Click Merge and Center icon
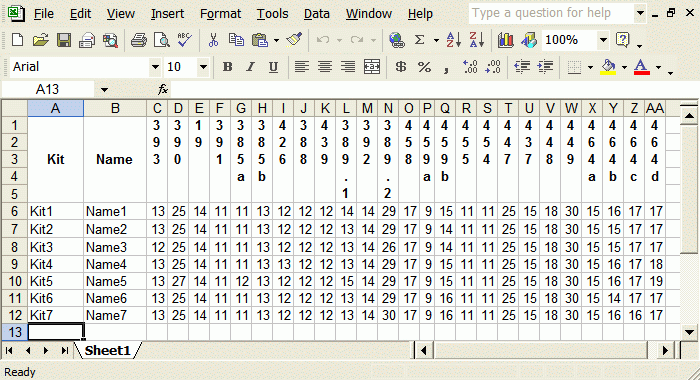The height and width of the screenshot is (380, 700). coord(372,67)
